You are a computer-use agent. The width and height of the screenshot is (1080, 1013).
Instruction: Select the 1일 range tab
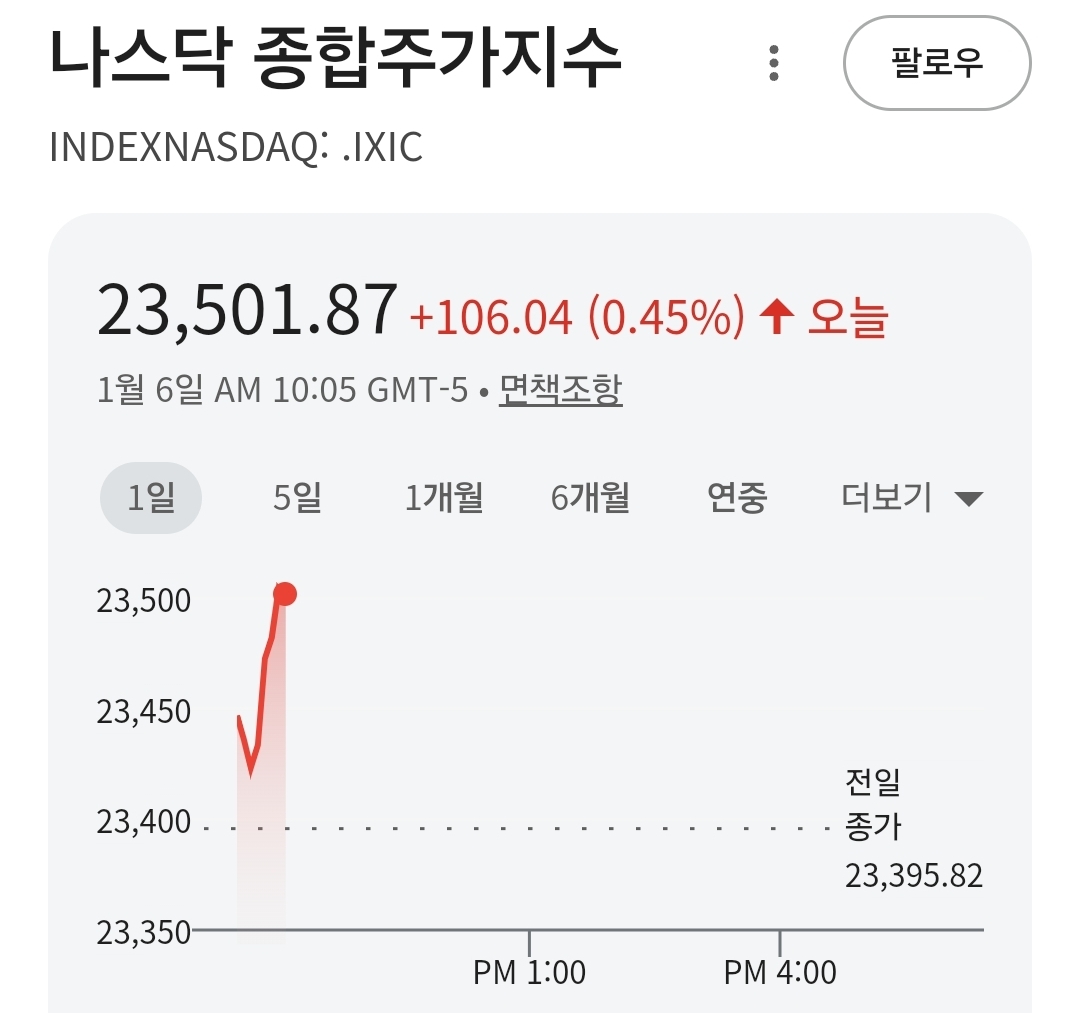tap(151, 497)
